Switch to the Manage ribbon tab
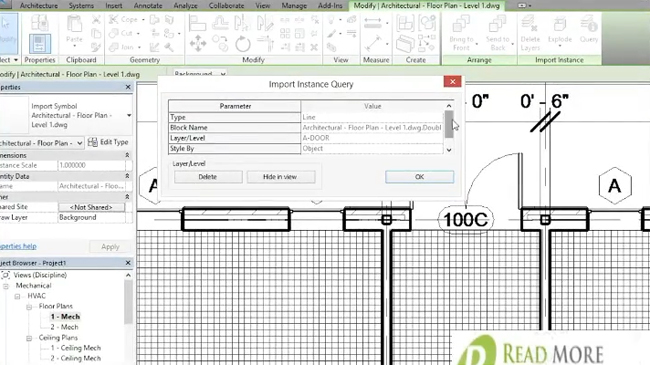The height and width of the screenshot is (365, 650). pyautogui.click(x=294, y=6)
